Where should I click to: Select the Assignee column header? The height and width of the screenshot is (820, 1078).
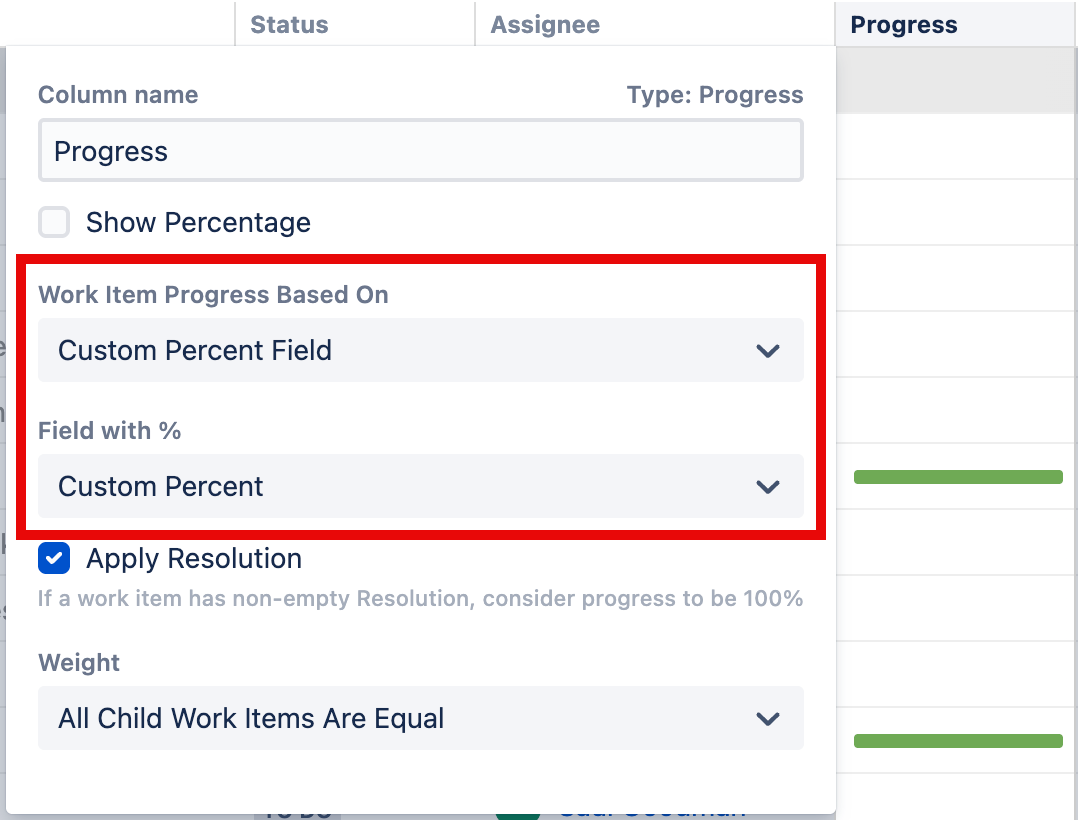(x=544, y=24)
